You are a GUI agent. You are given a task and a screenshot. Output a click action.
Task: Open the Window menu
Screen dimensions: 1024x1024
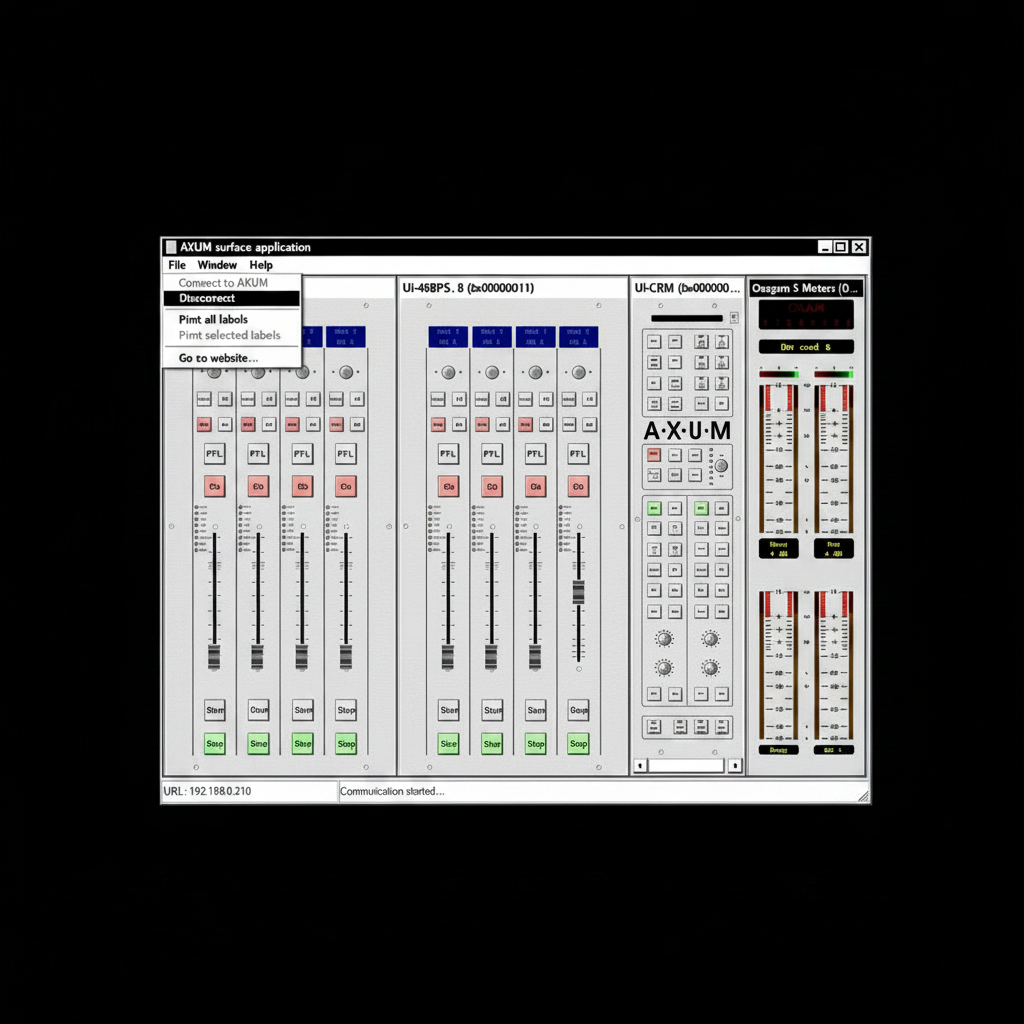click(x=217, y=265)
